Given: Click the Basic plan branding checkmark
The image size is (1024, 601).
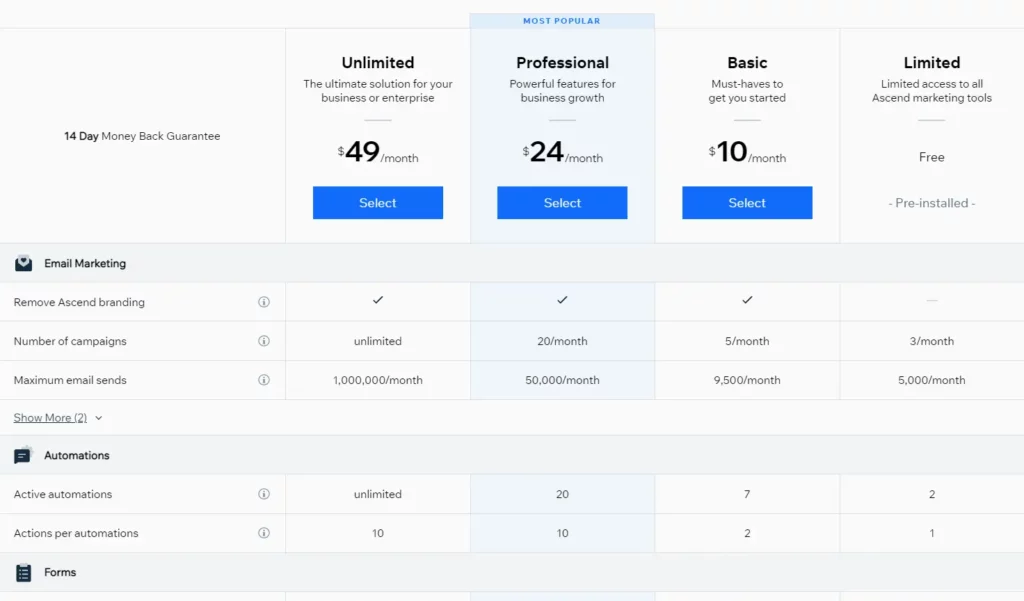Looking at the screenshot, I should tap(747, 300).
